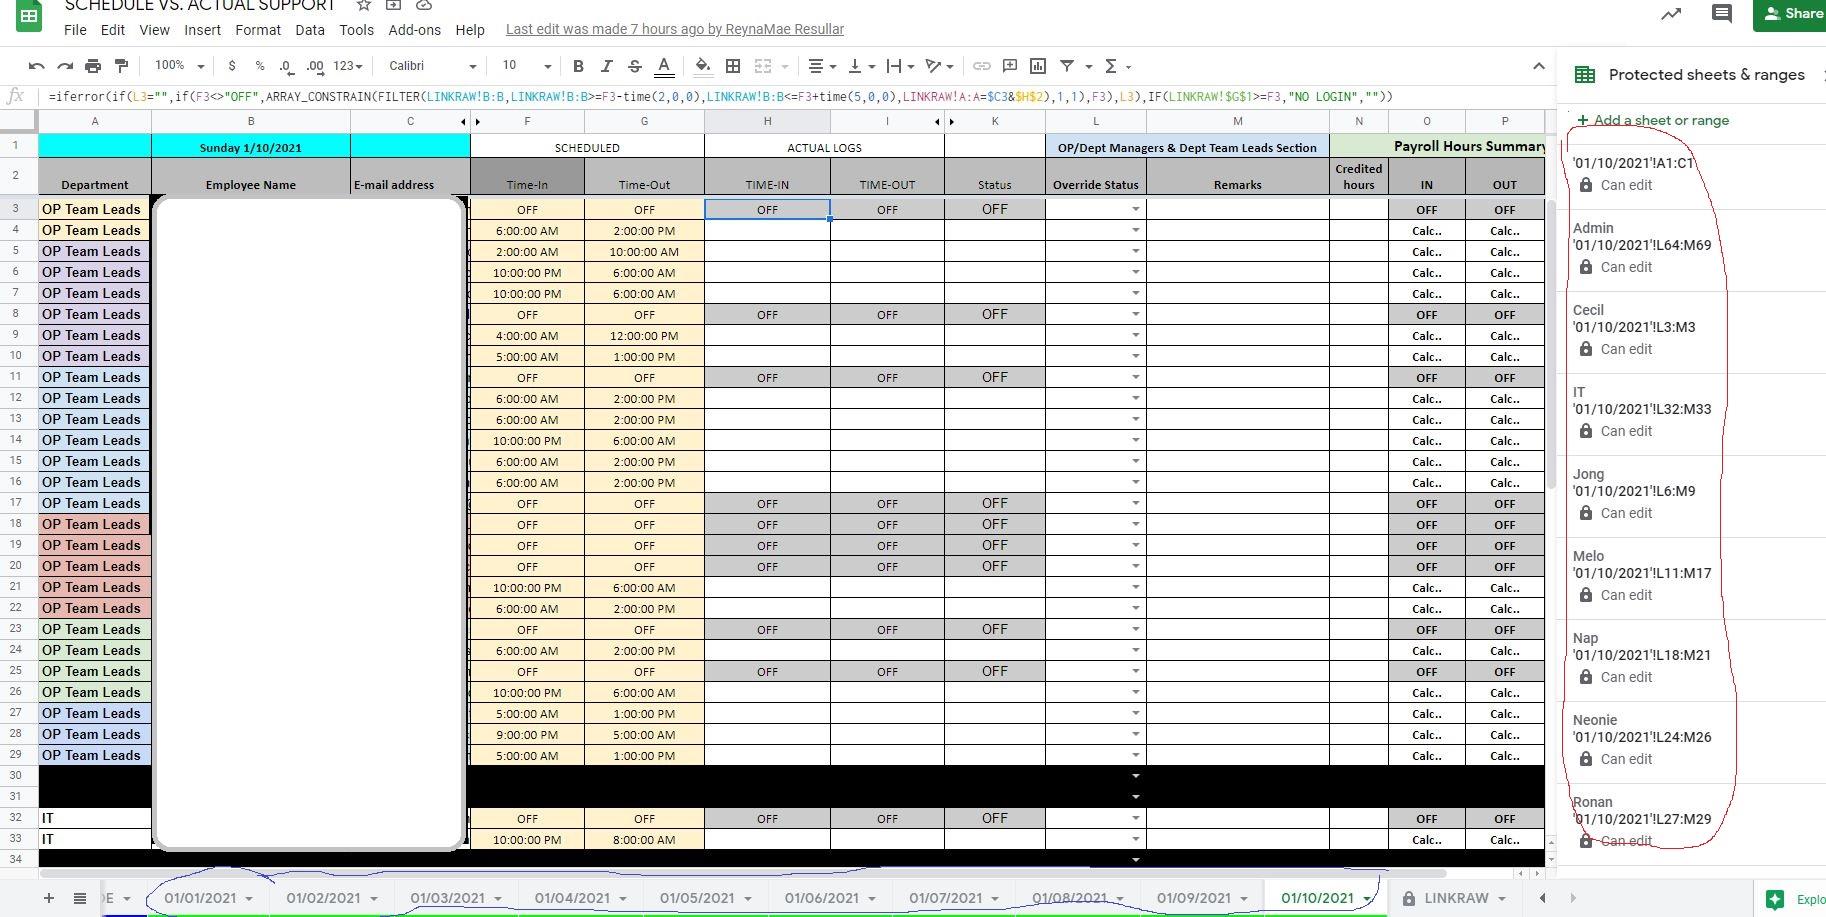Click the green Share button
The image size is (1826, 917).
pyautogui.click(x=1792, y=14)
